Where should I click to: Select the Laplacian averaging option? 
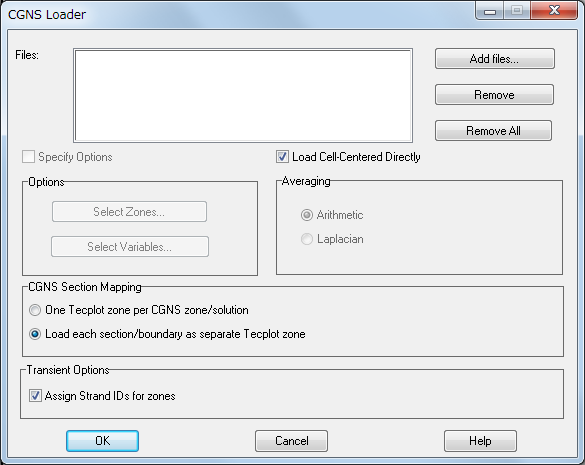307,239
